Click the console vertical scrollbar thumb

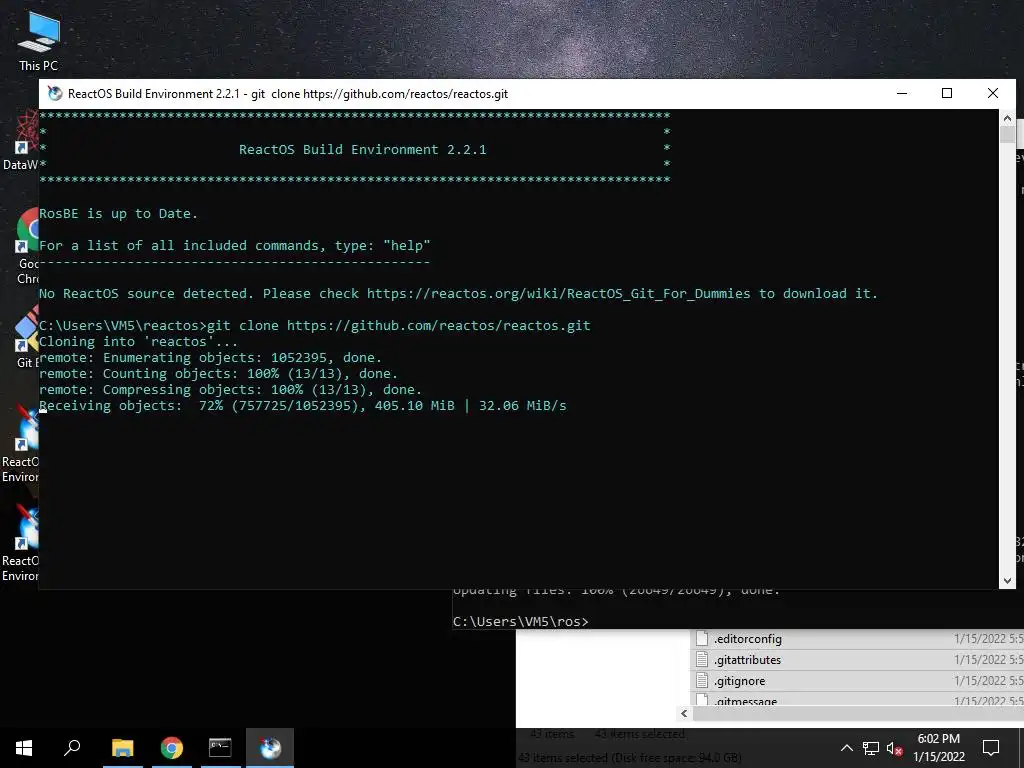[x=1007, y=135]
